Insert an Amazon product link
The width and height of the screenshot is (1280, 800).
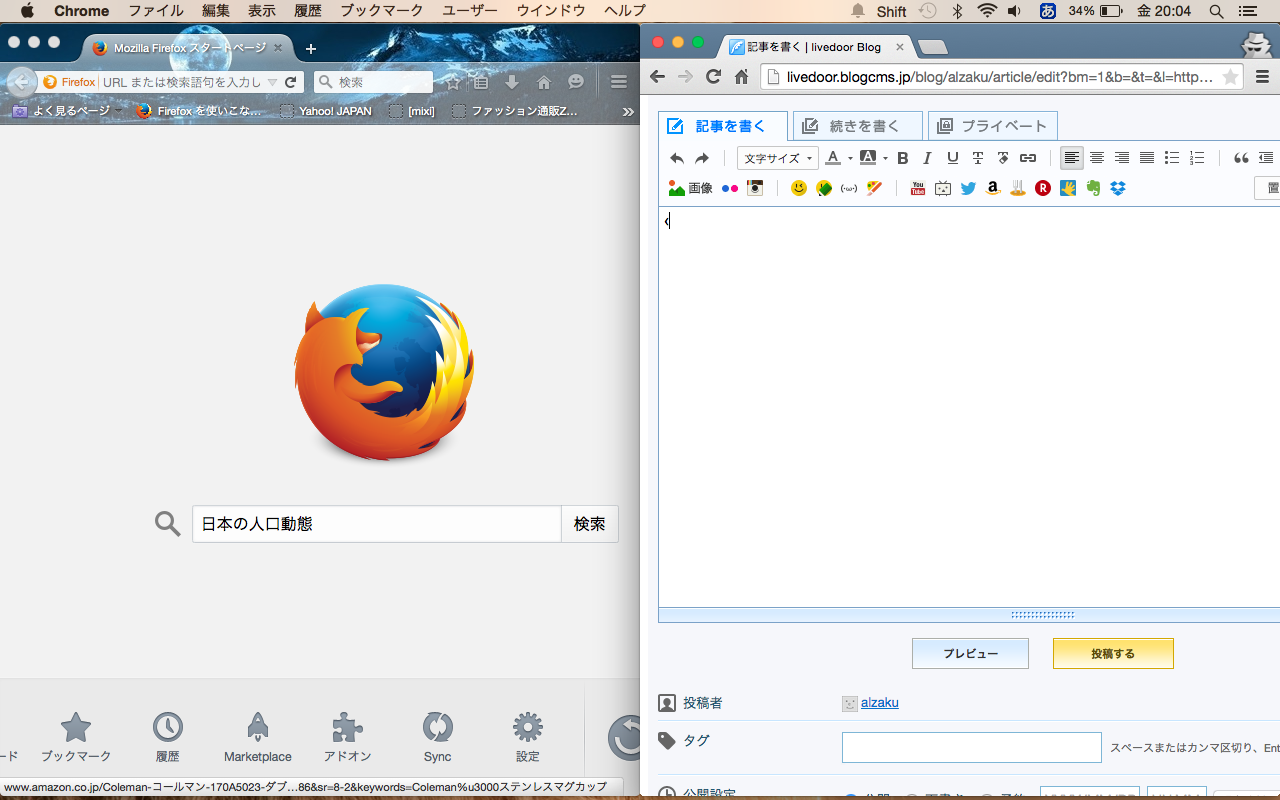(x=993, y=188)
